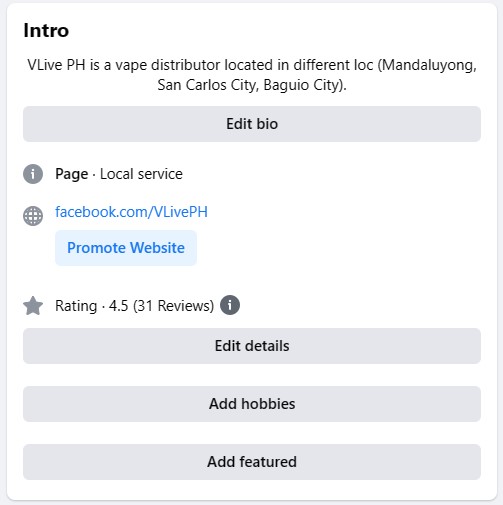The image size is (503, 505).
Task: Click the bold Page label
Action: pyautogui.click(x=72, y=174)
